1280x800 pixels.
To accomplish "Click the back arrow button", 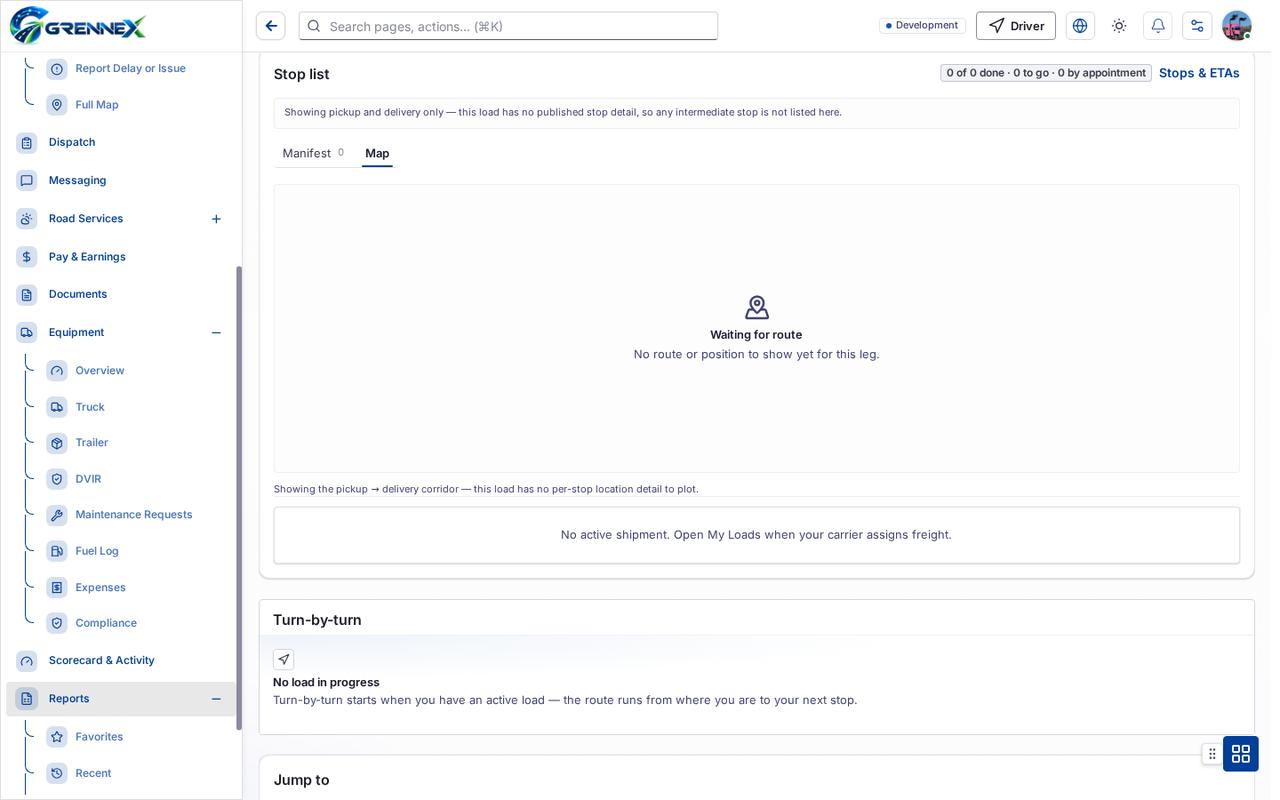I will tap(271, 26).
